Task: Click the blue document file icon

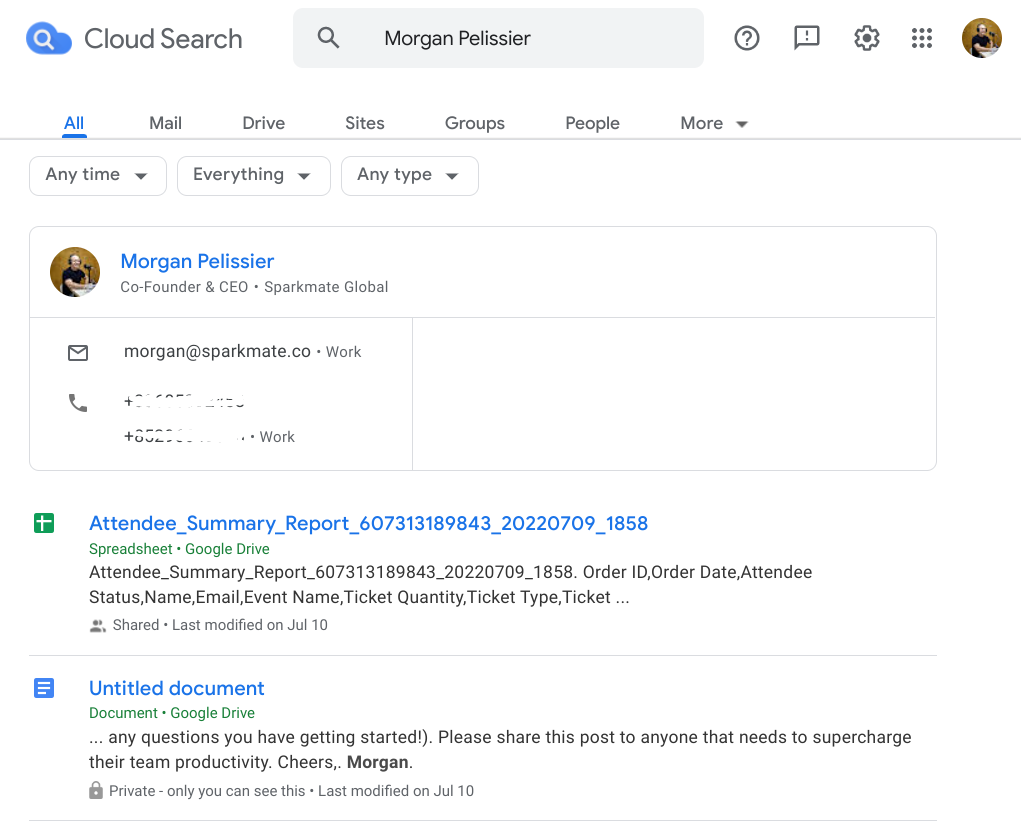Action: [x=44, y=688]
